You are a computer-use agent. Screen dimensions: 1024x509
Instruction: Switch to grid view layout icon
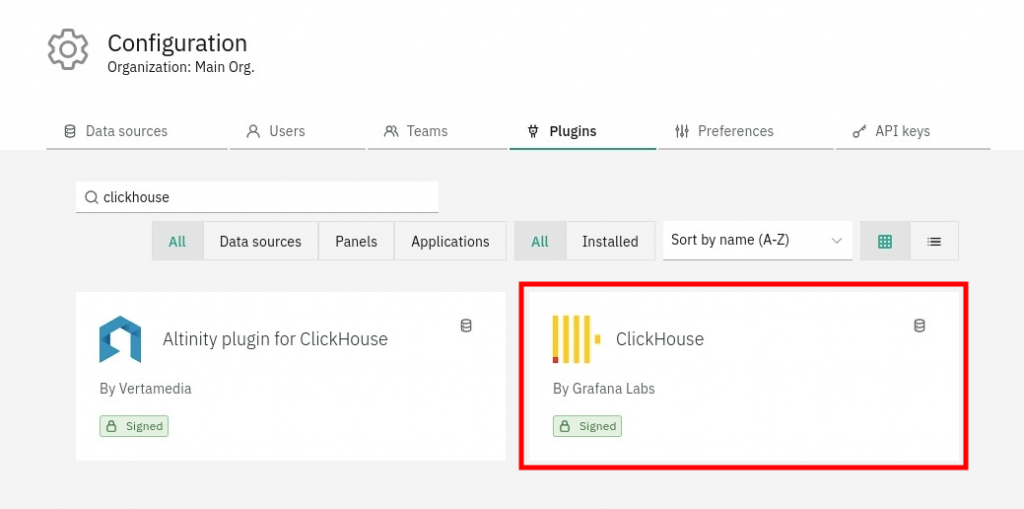coord(884,241)
